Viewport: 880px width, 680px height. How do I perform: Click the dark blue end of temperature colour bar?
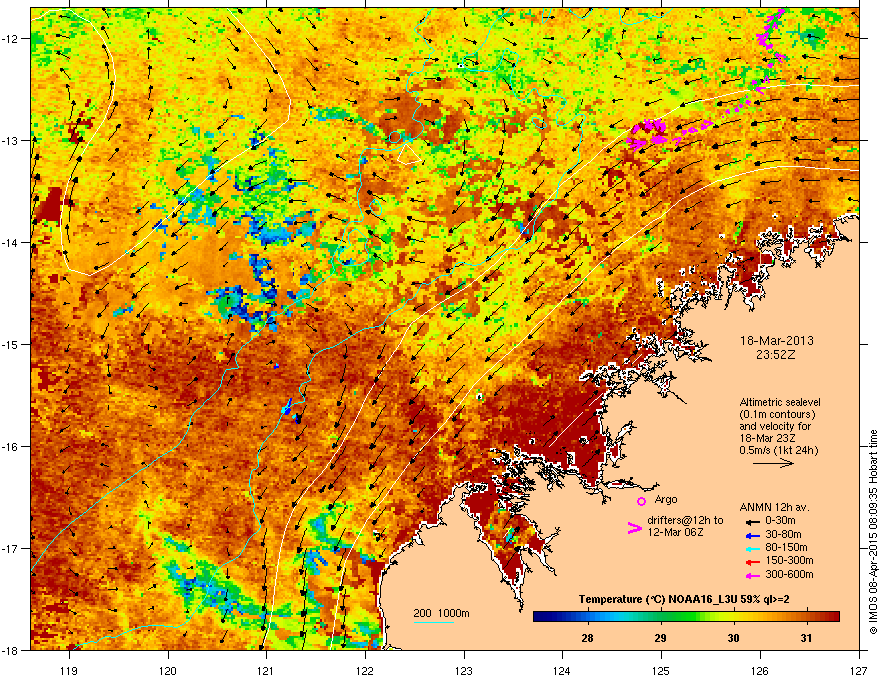542,616
